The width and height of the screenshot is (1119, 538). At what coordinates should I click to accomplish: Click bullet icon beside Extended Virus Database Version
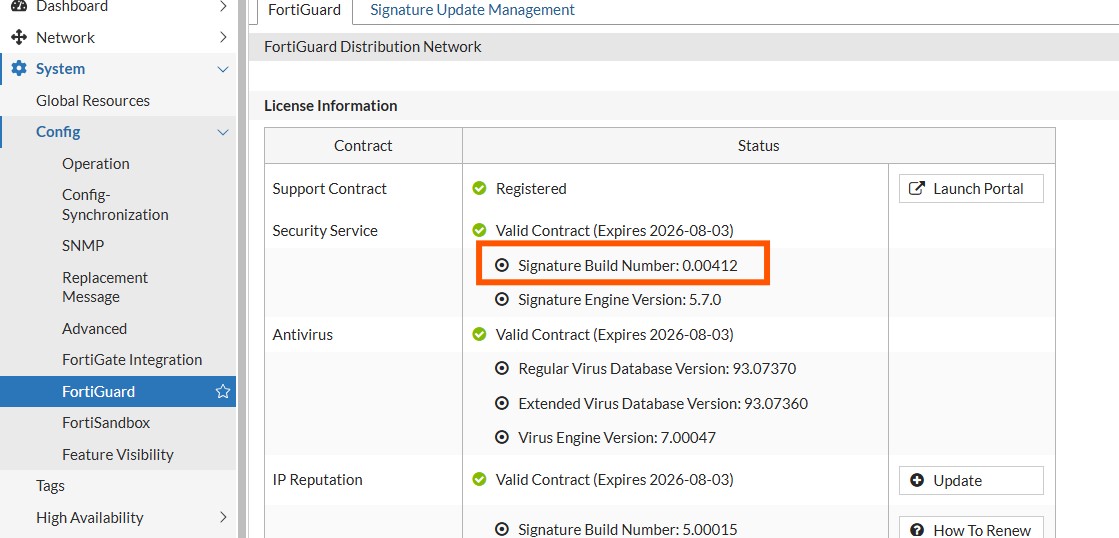[x=502, y=403]
